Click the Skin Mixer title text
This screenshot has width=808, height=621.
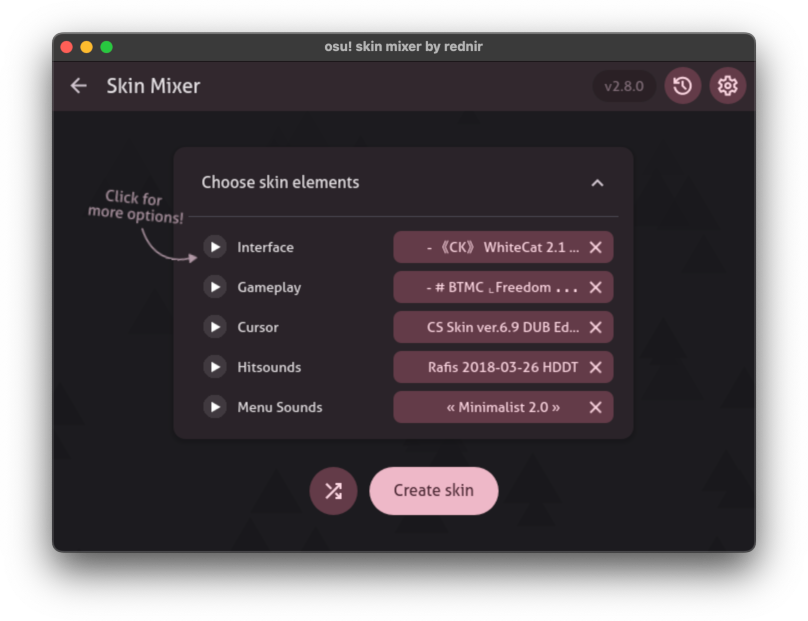153,86
